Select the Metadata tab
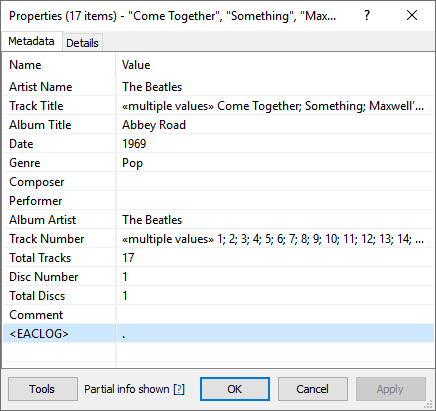 point(31,41)
